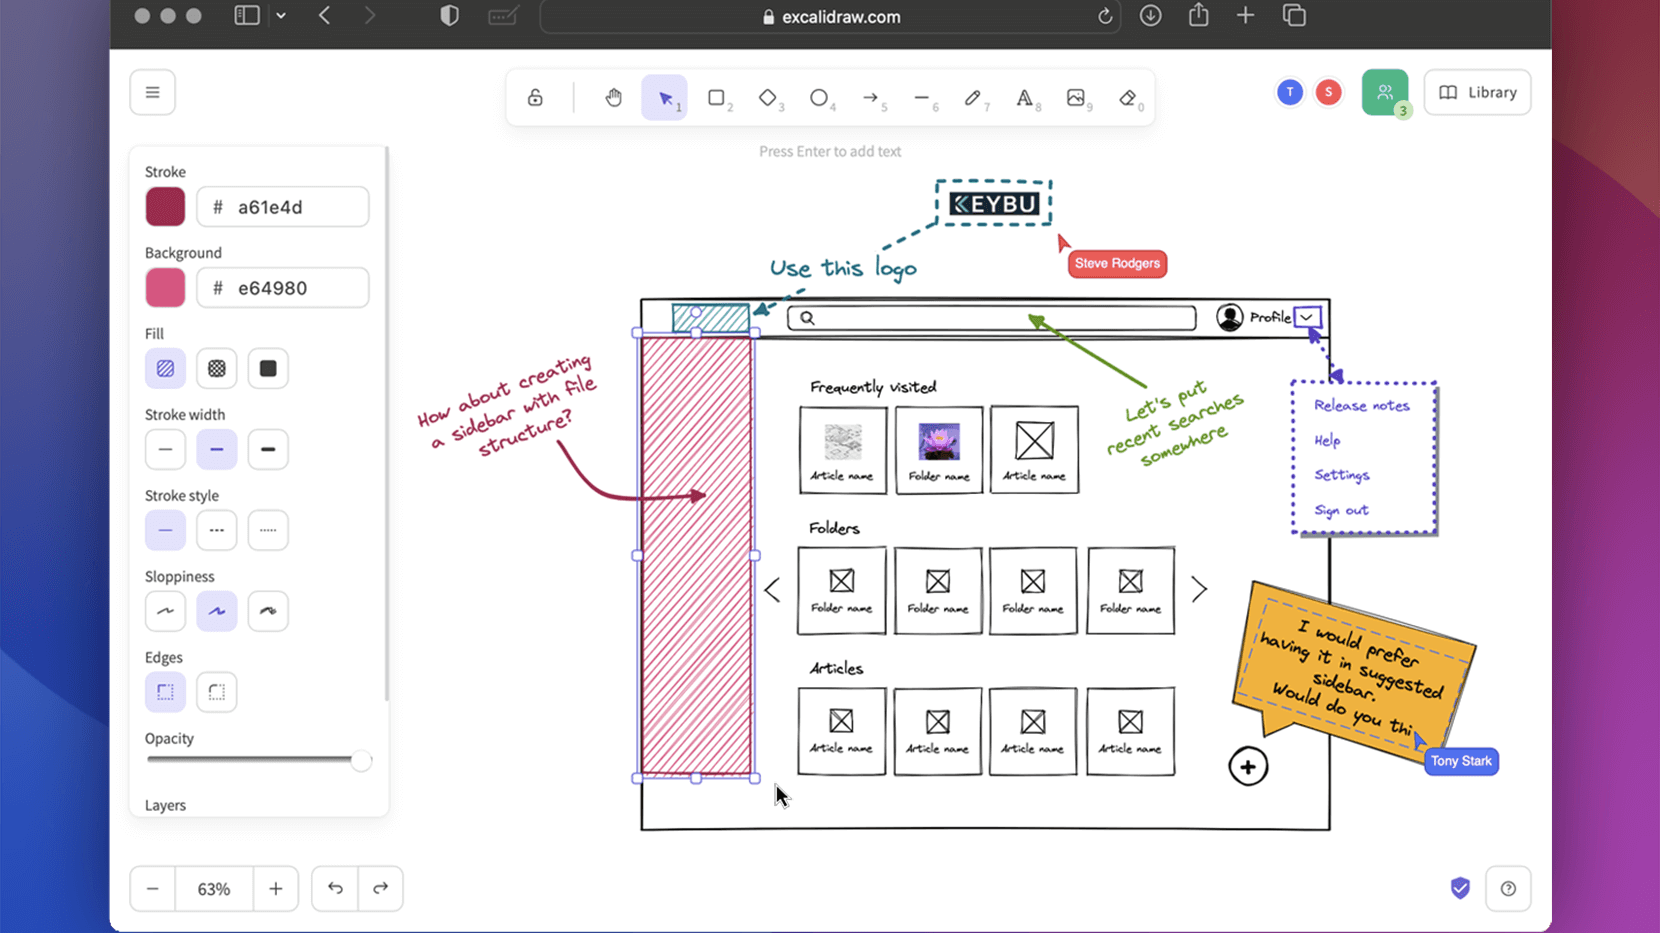1660x933 pixels.
Task: Toggle the canvas lock icon
Action: pos(535,98)
